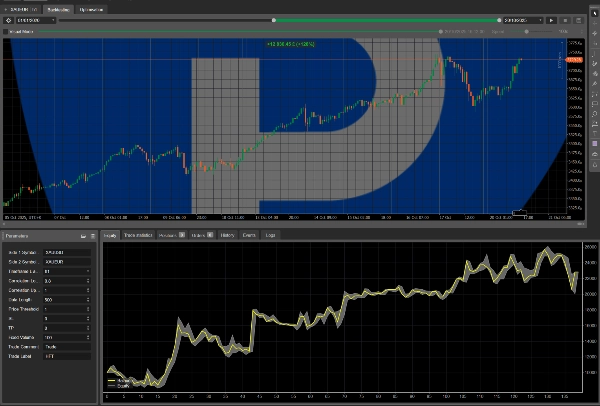
Task: Edit the Side 1 Symbol field
Action: (67, 253)
